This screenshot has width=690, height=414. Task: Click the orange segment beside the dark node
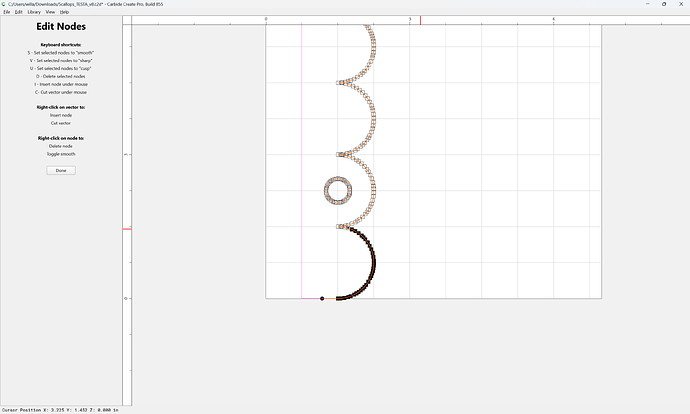click(330, 298)
